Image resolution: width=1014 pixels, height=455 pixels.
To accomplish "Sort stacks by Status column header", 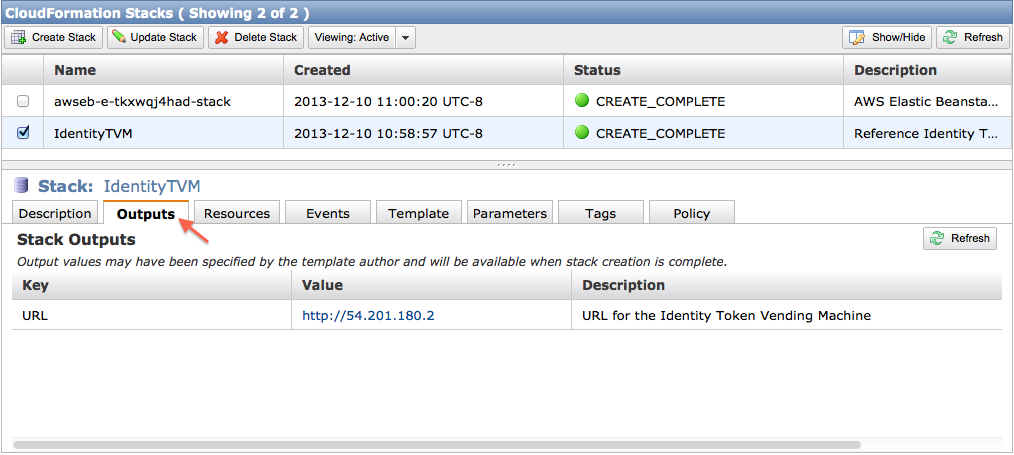I will click(x=703, y=70).
